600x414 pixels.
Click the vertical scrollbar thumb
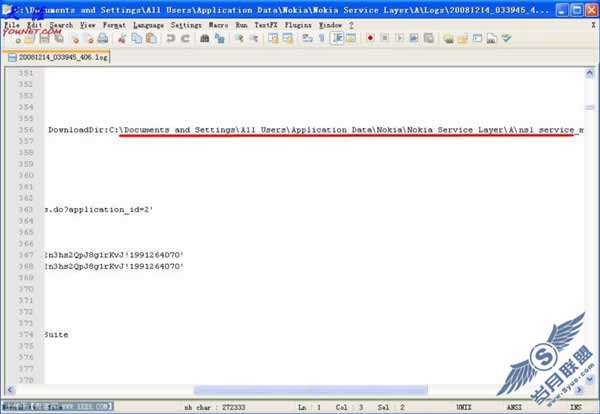tap(590, 108)
